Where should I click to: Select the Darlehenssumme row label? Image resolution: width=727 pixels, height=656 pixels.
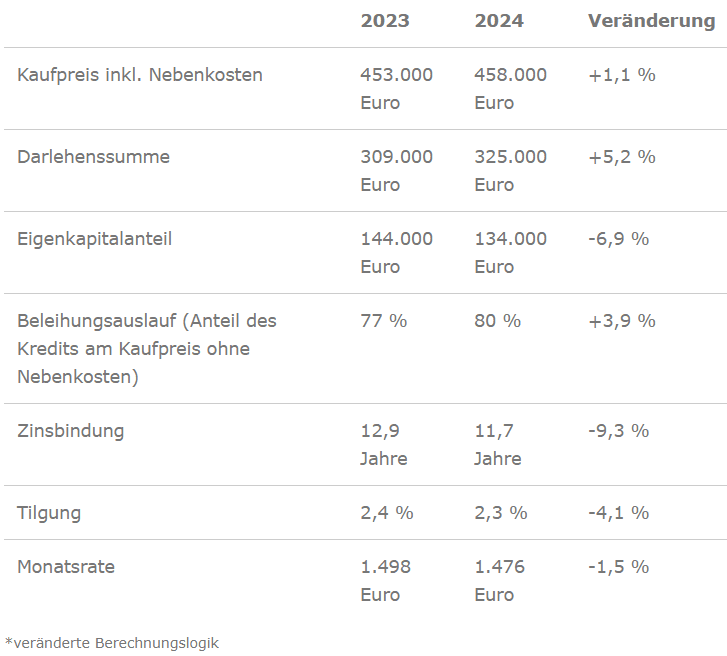point(94,157)
